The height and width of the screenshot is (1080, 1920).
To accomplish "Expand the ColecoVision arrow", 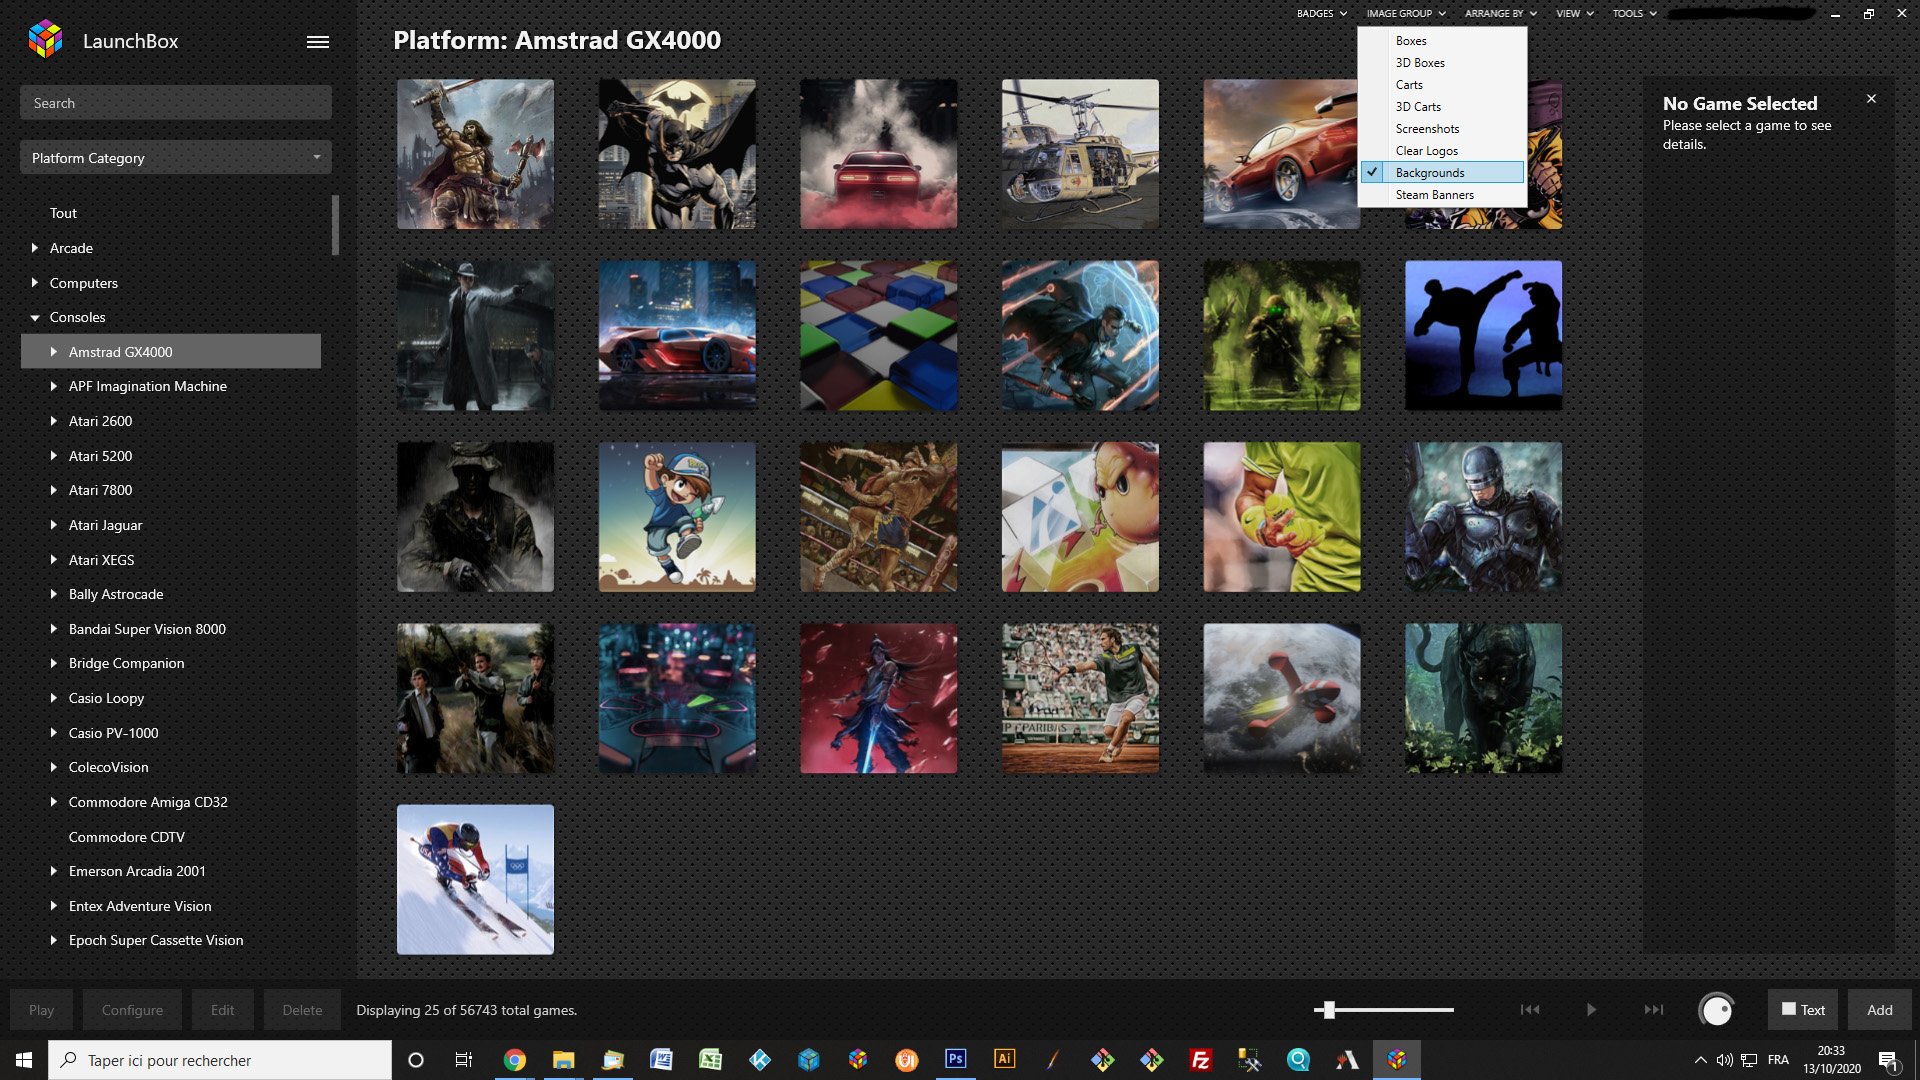I will click(54, 767).
